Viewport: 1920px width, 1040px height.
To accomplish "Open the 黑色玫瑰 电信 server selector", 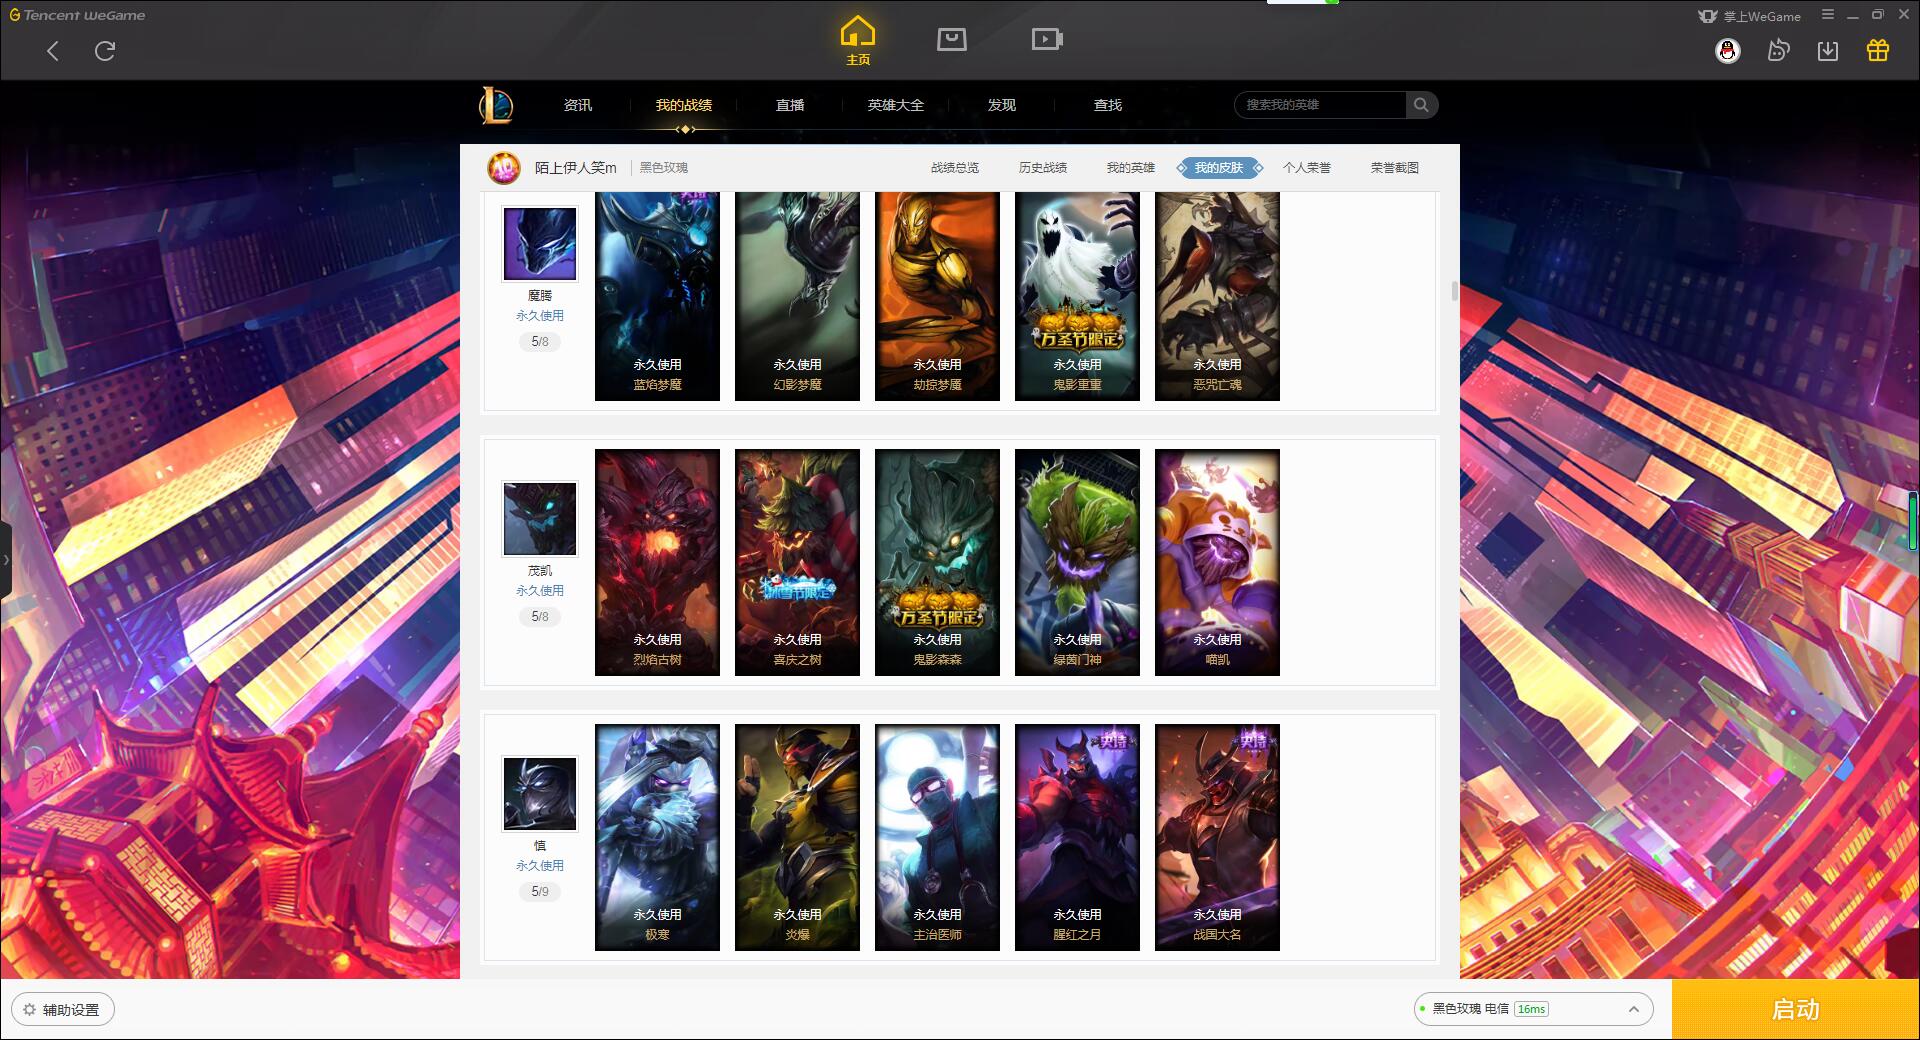I will [1533, 1009].
